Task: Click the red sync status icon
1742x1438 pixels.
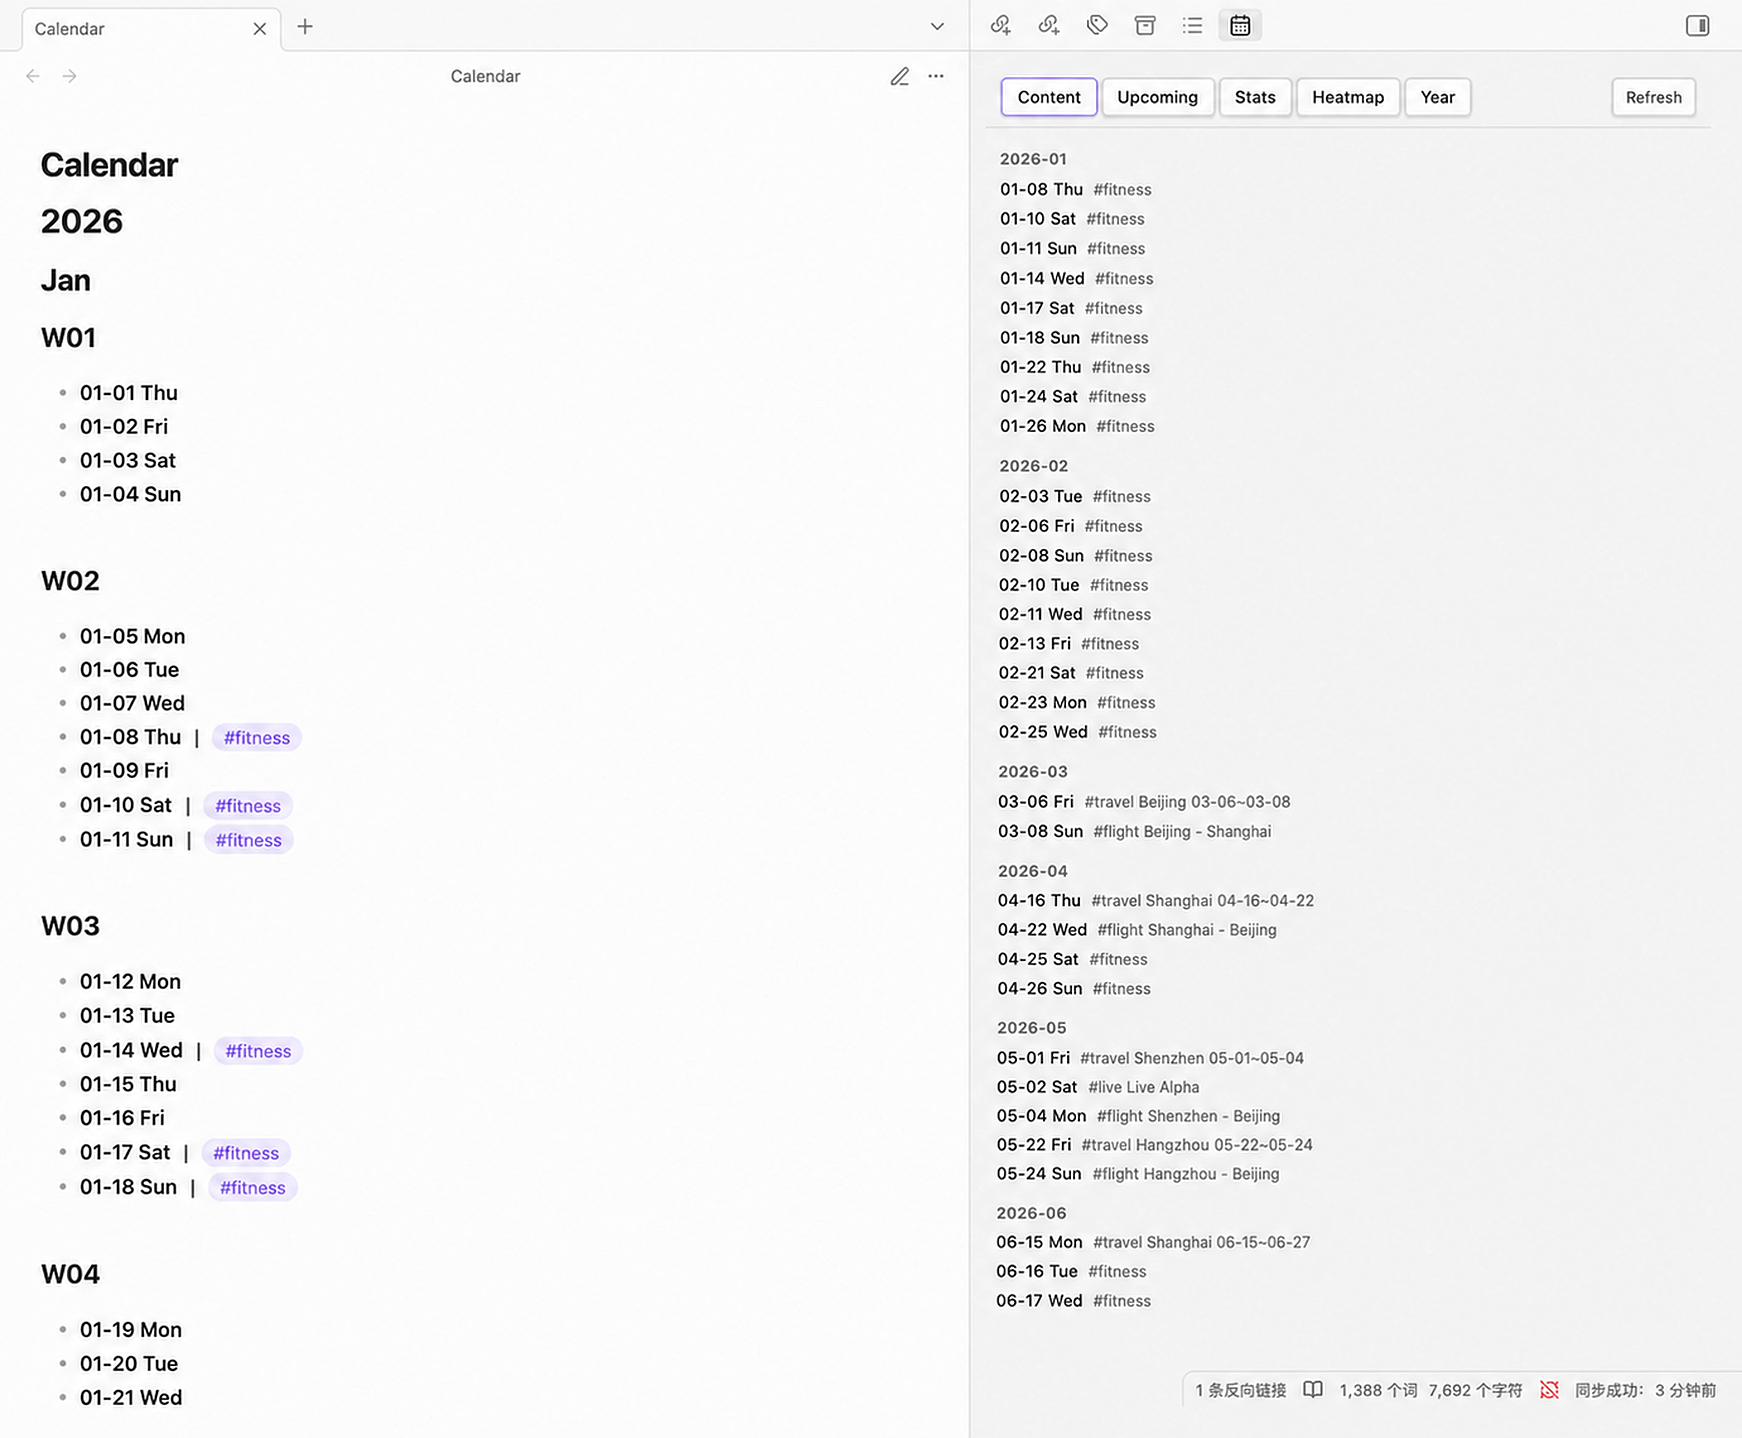Action: (x=1549, y=1390)
